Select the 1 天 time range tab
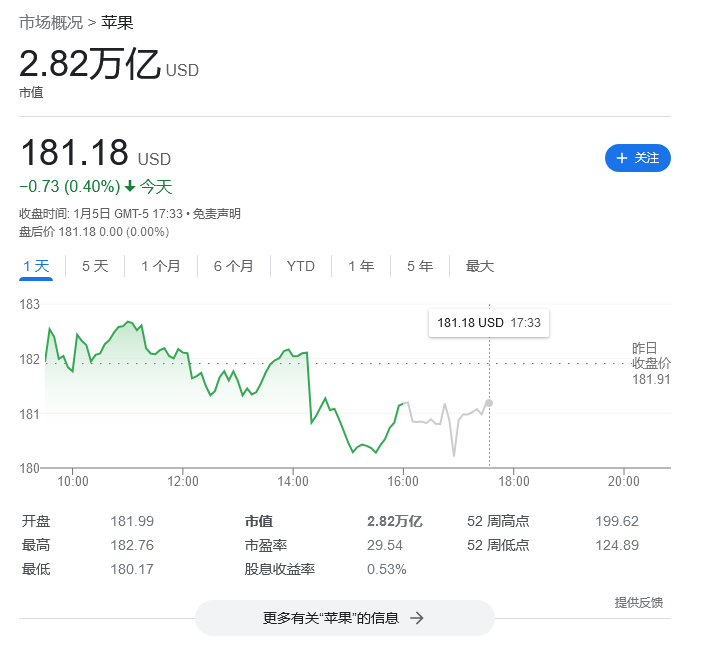Viewport: 706px width, 659px height. [36, 266]
